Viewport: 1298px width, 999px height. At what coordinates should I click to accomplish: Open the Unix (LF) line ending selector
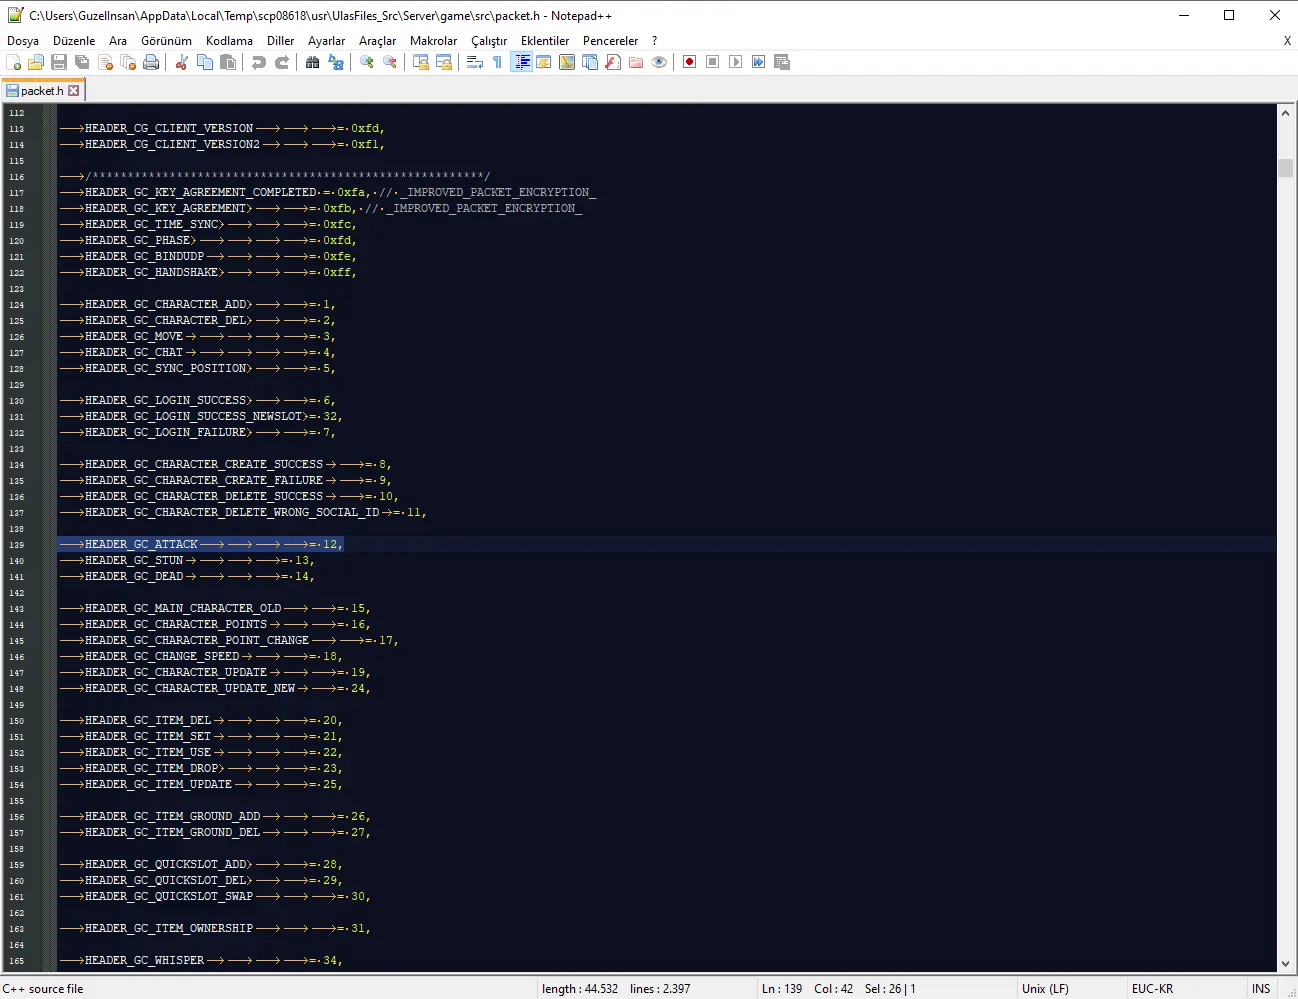tap(1045, 988)
